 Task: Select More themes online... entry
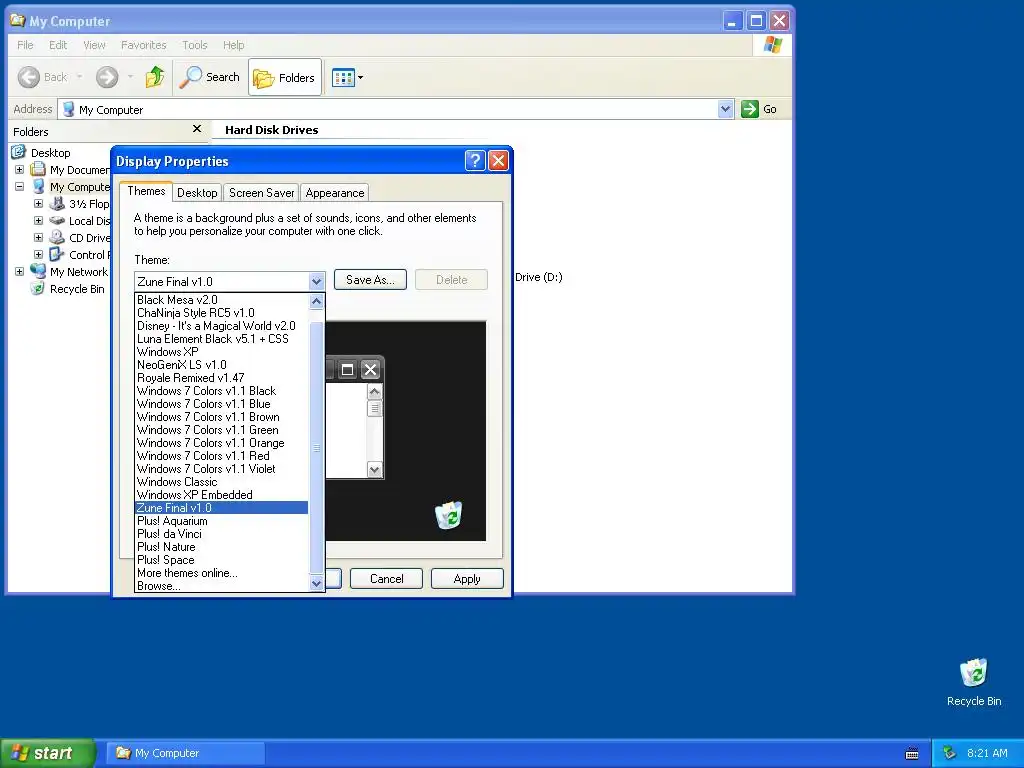pyautogui.click(x=221, y=573)
